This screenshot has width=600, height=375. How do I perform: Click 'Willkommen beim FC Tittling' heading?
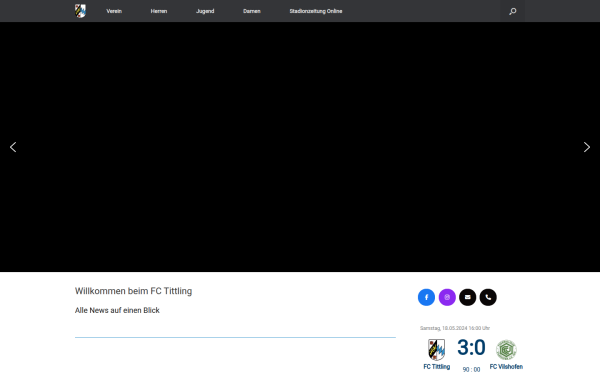[134, 291]
